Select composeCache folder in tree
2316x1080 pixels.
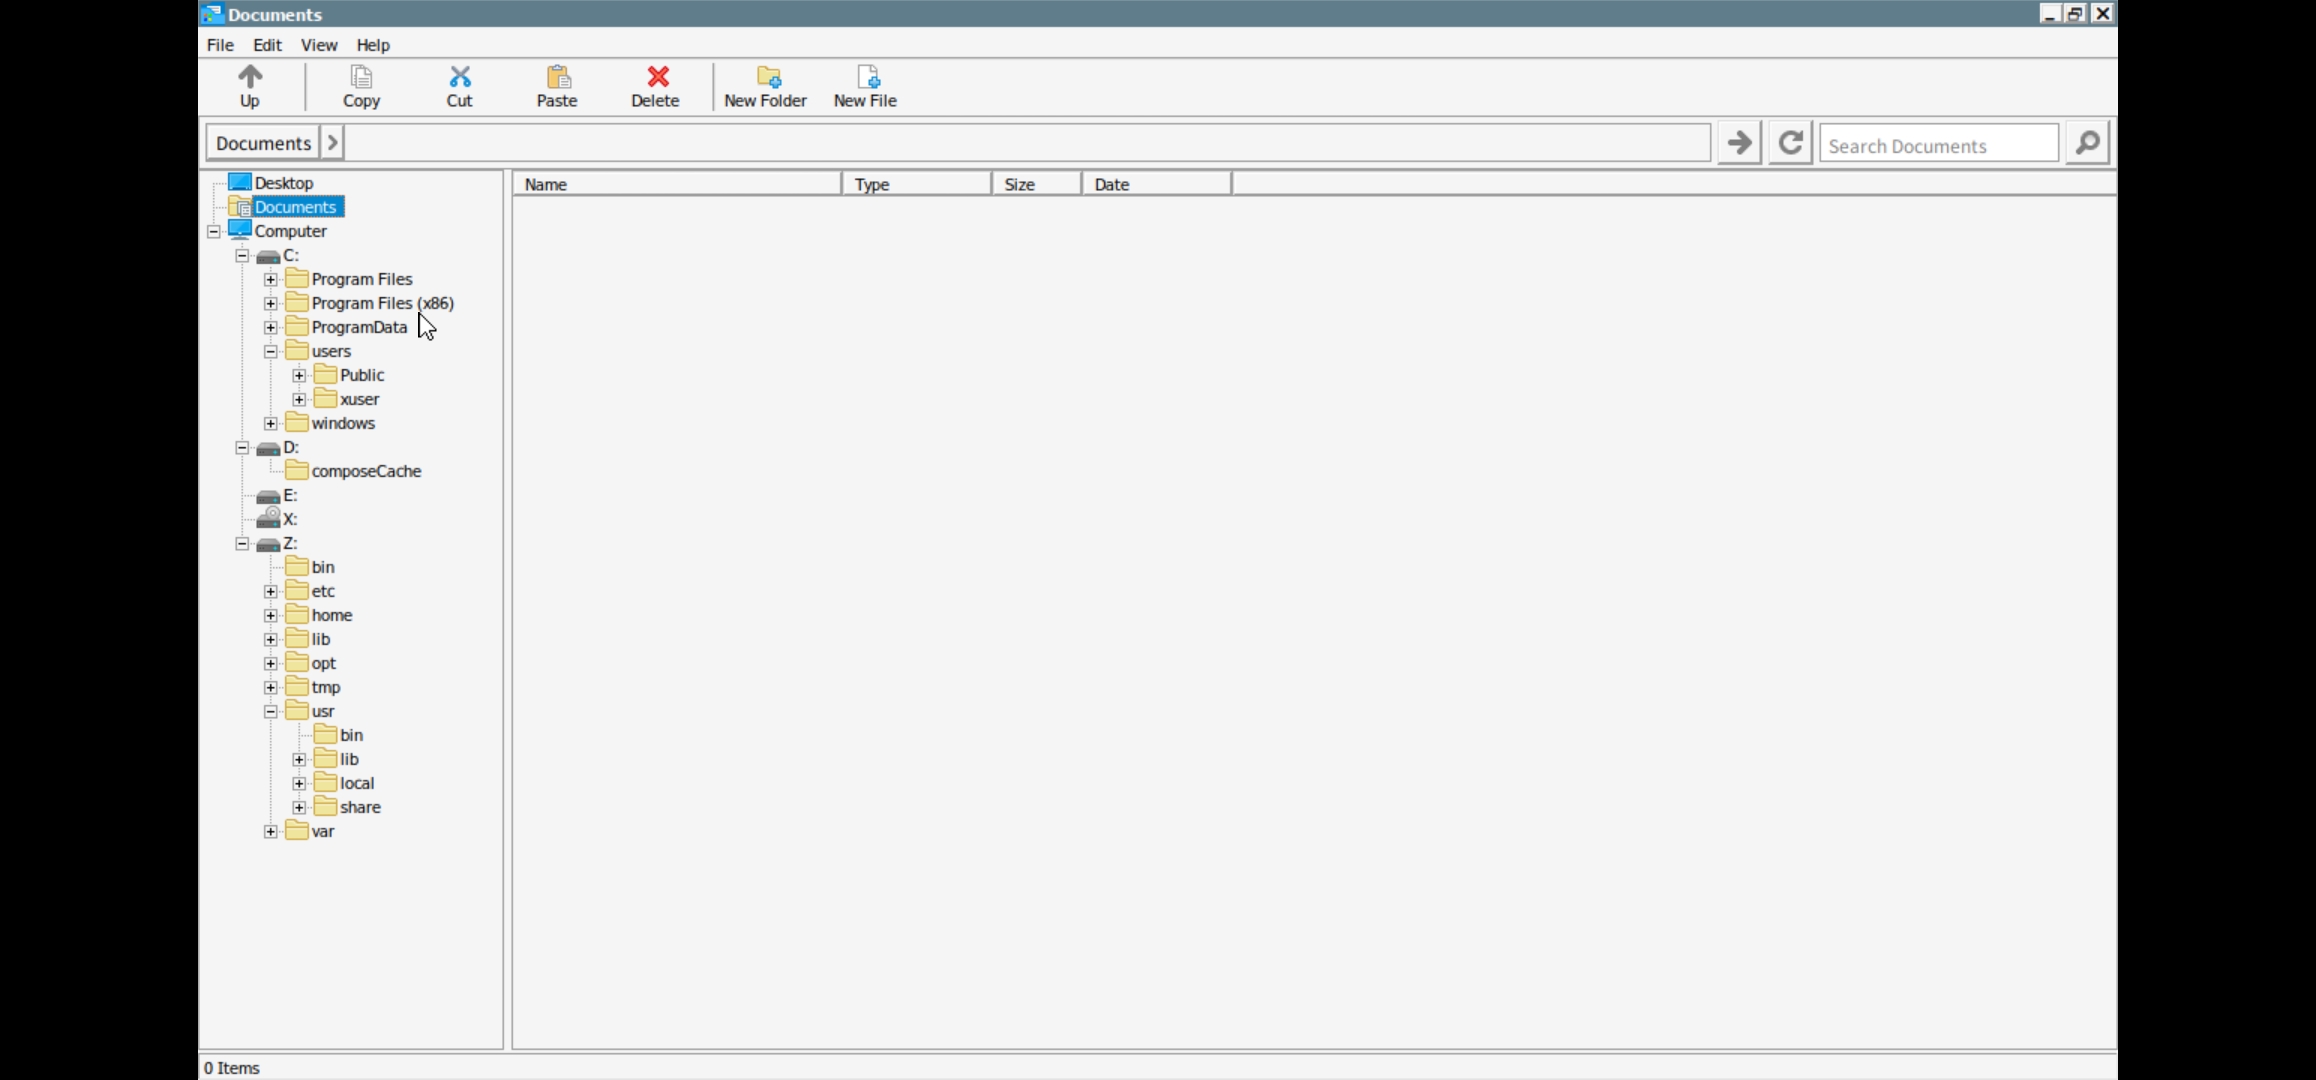pos(366,471)
